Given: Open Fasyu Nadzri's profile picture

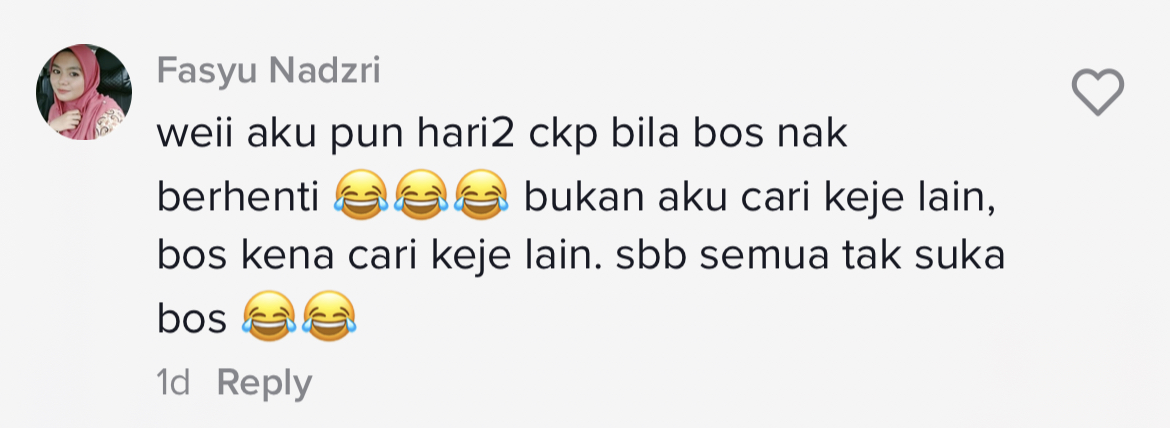Looking at the screenshot, I should point(84,92).
